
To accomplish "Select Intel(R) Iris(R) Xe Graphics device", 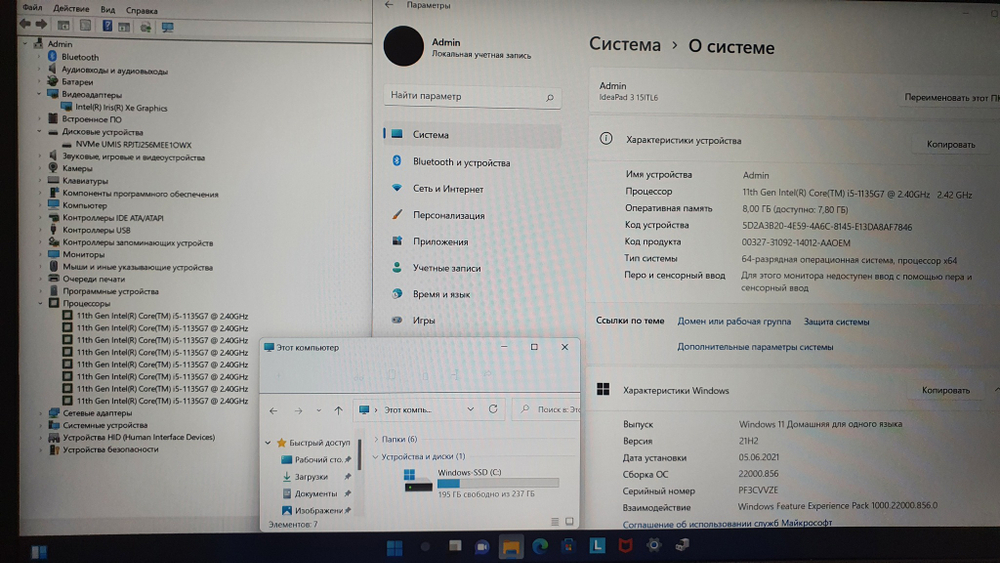I will click(x=121, y=108).
